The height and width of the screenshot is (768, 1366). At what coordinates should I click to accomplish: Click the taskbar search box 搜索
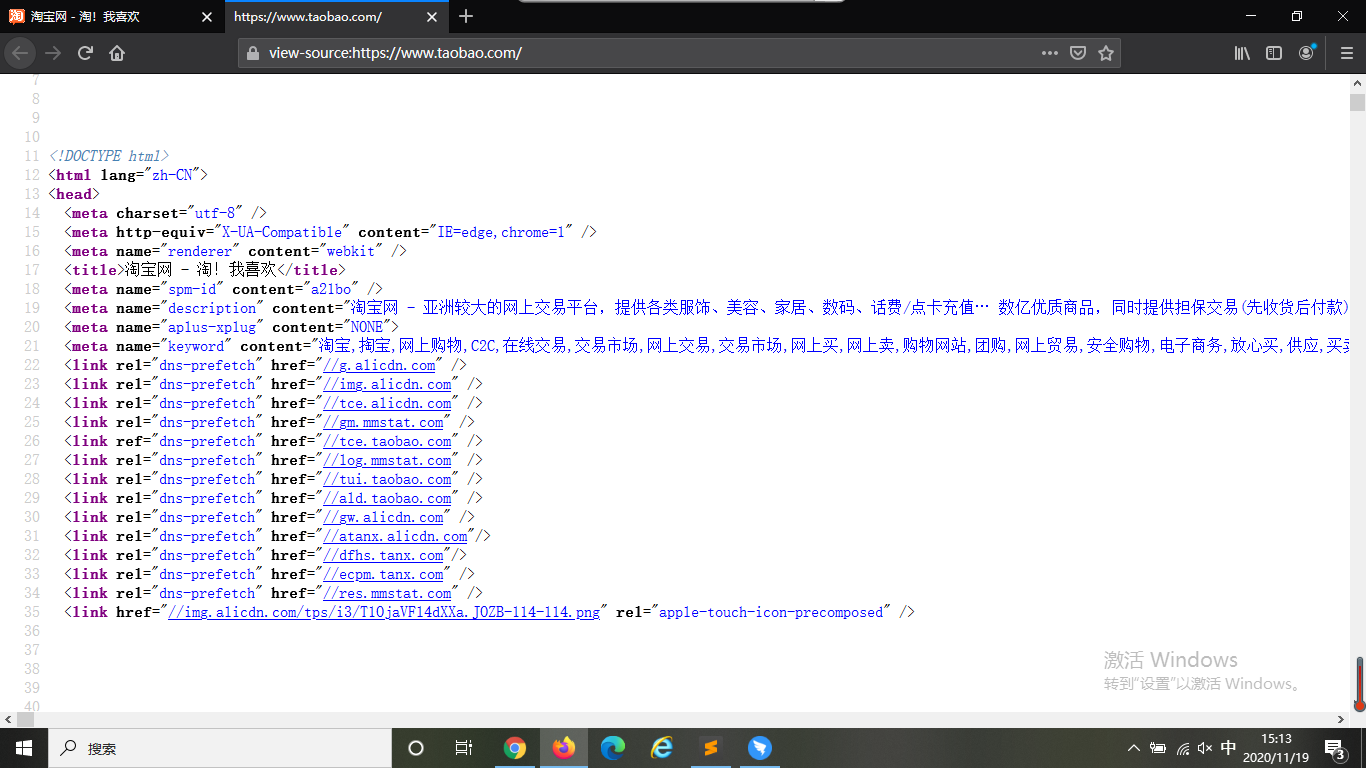[x=220, y=748]
